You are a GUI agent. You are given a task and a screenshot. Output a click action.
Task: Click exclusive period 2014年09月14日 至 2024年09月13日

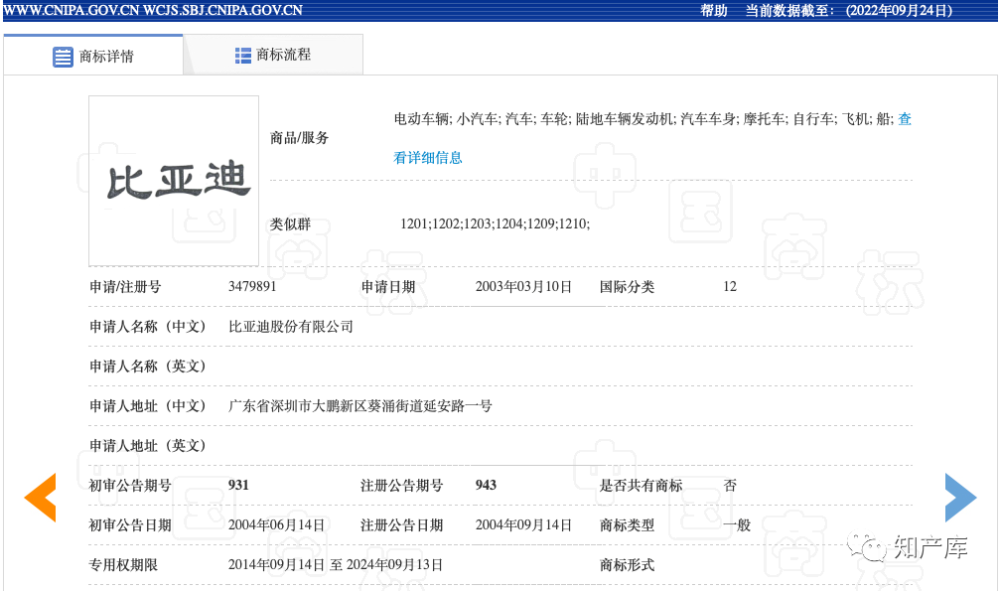tap(335, 565)
